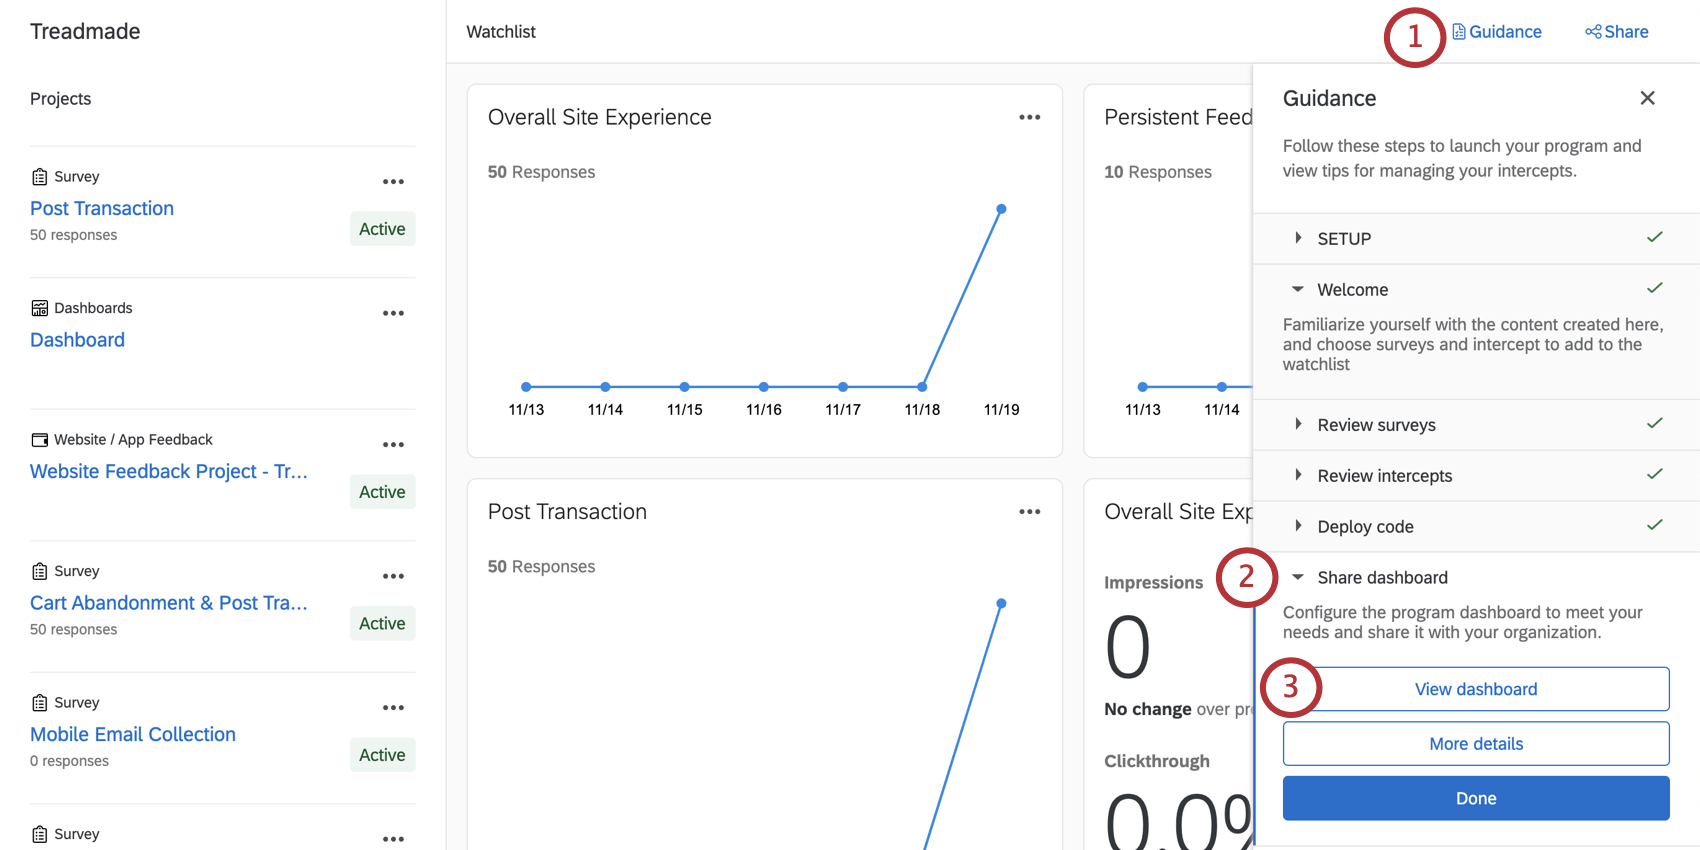Viewport: 1700px width, 850px height.
Task: Expand the Review surveys step
Action: pos(1298,424)
